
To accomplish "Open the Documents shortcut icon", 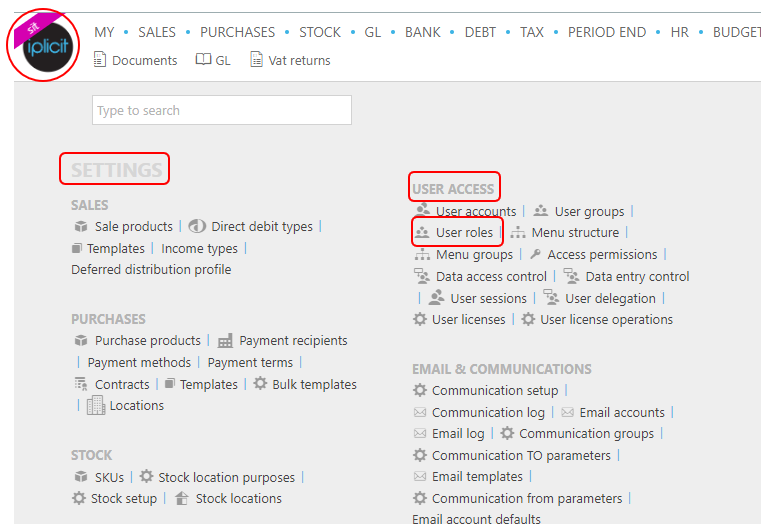I will point(100,60).
